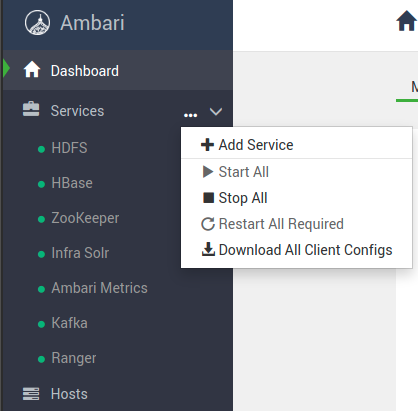Viewport: 418px width, 411px height.
Task: Click the download icon for client configs
Action: click(208, 249)
